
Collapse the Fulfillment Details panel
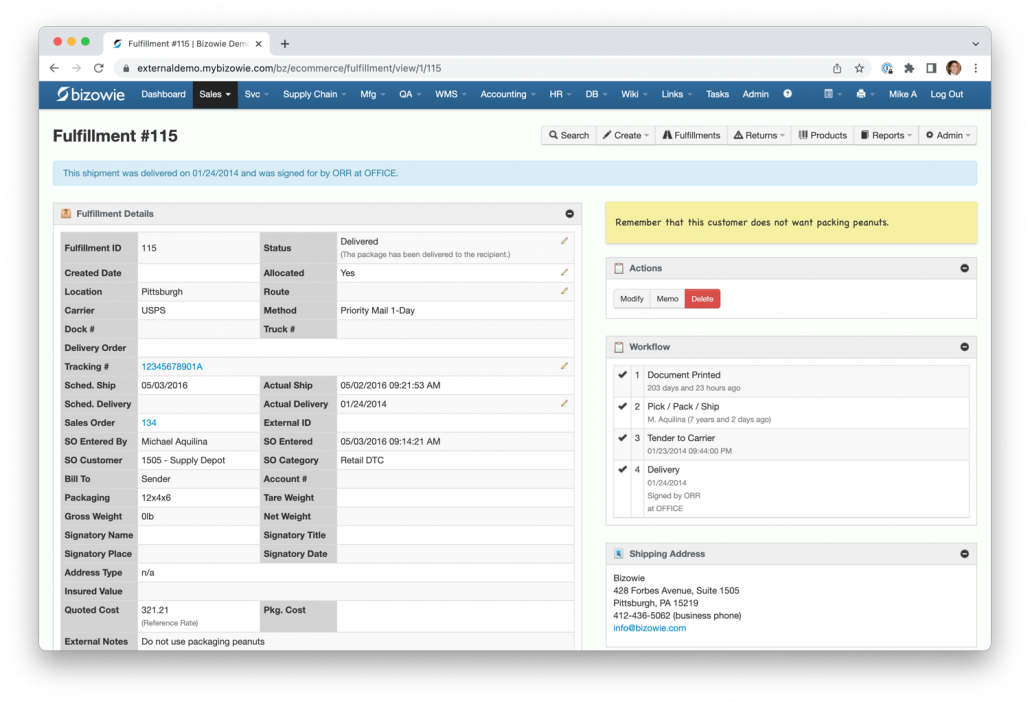pyautogui.click(x=569, y=214)
